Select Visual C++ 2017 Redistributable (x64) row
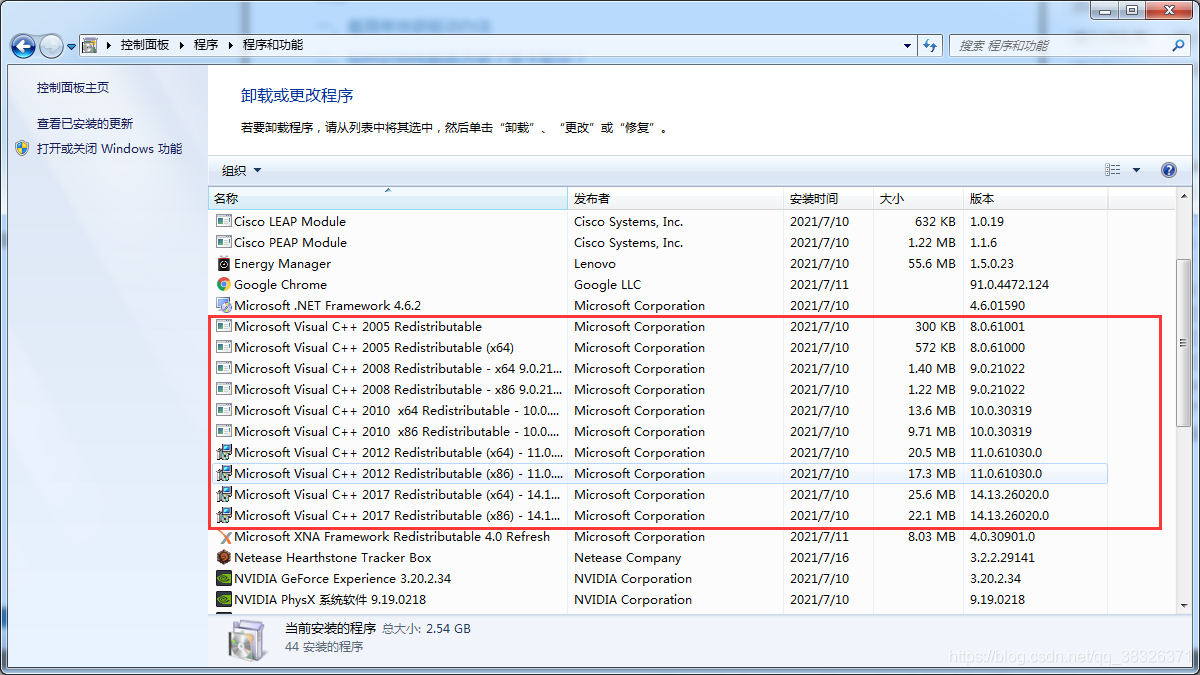Viewport: 1200px width, 675px height. click(660, 495)
